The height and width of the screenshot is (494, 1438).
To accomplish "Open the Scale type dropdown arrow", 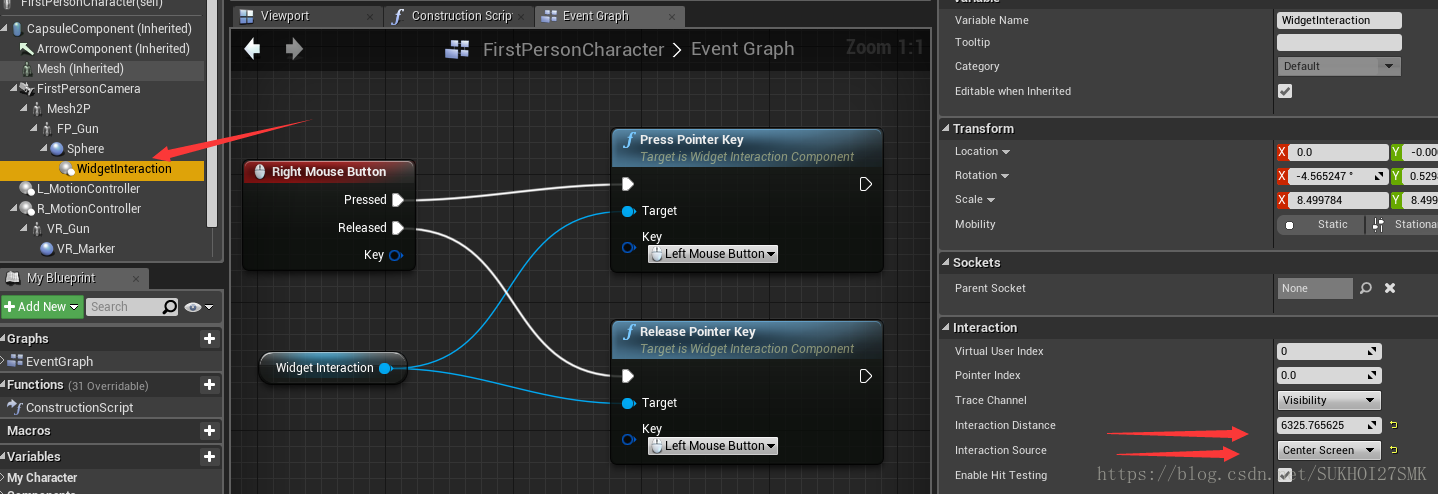I will [990, 200].
